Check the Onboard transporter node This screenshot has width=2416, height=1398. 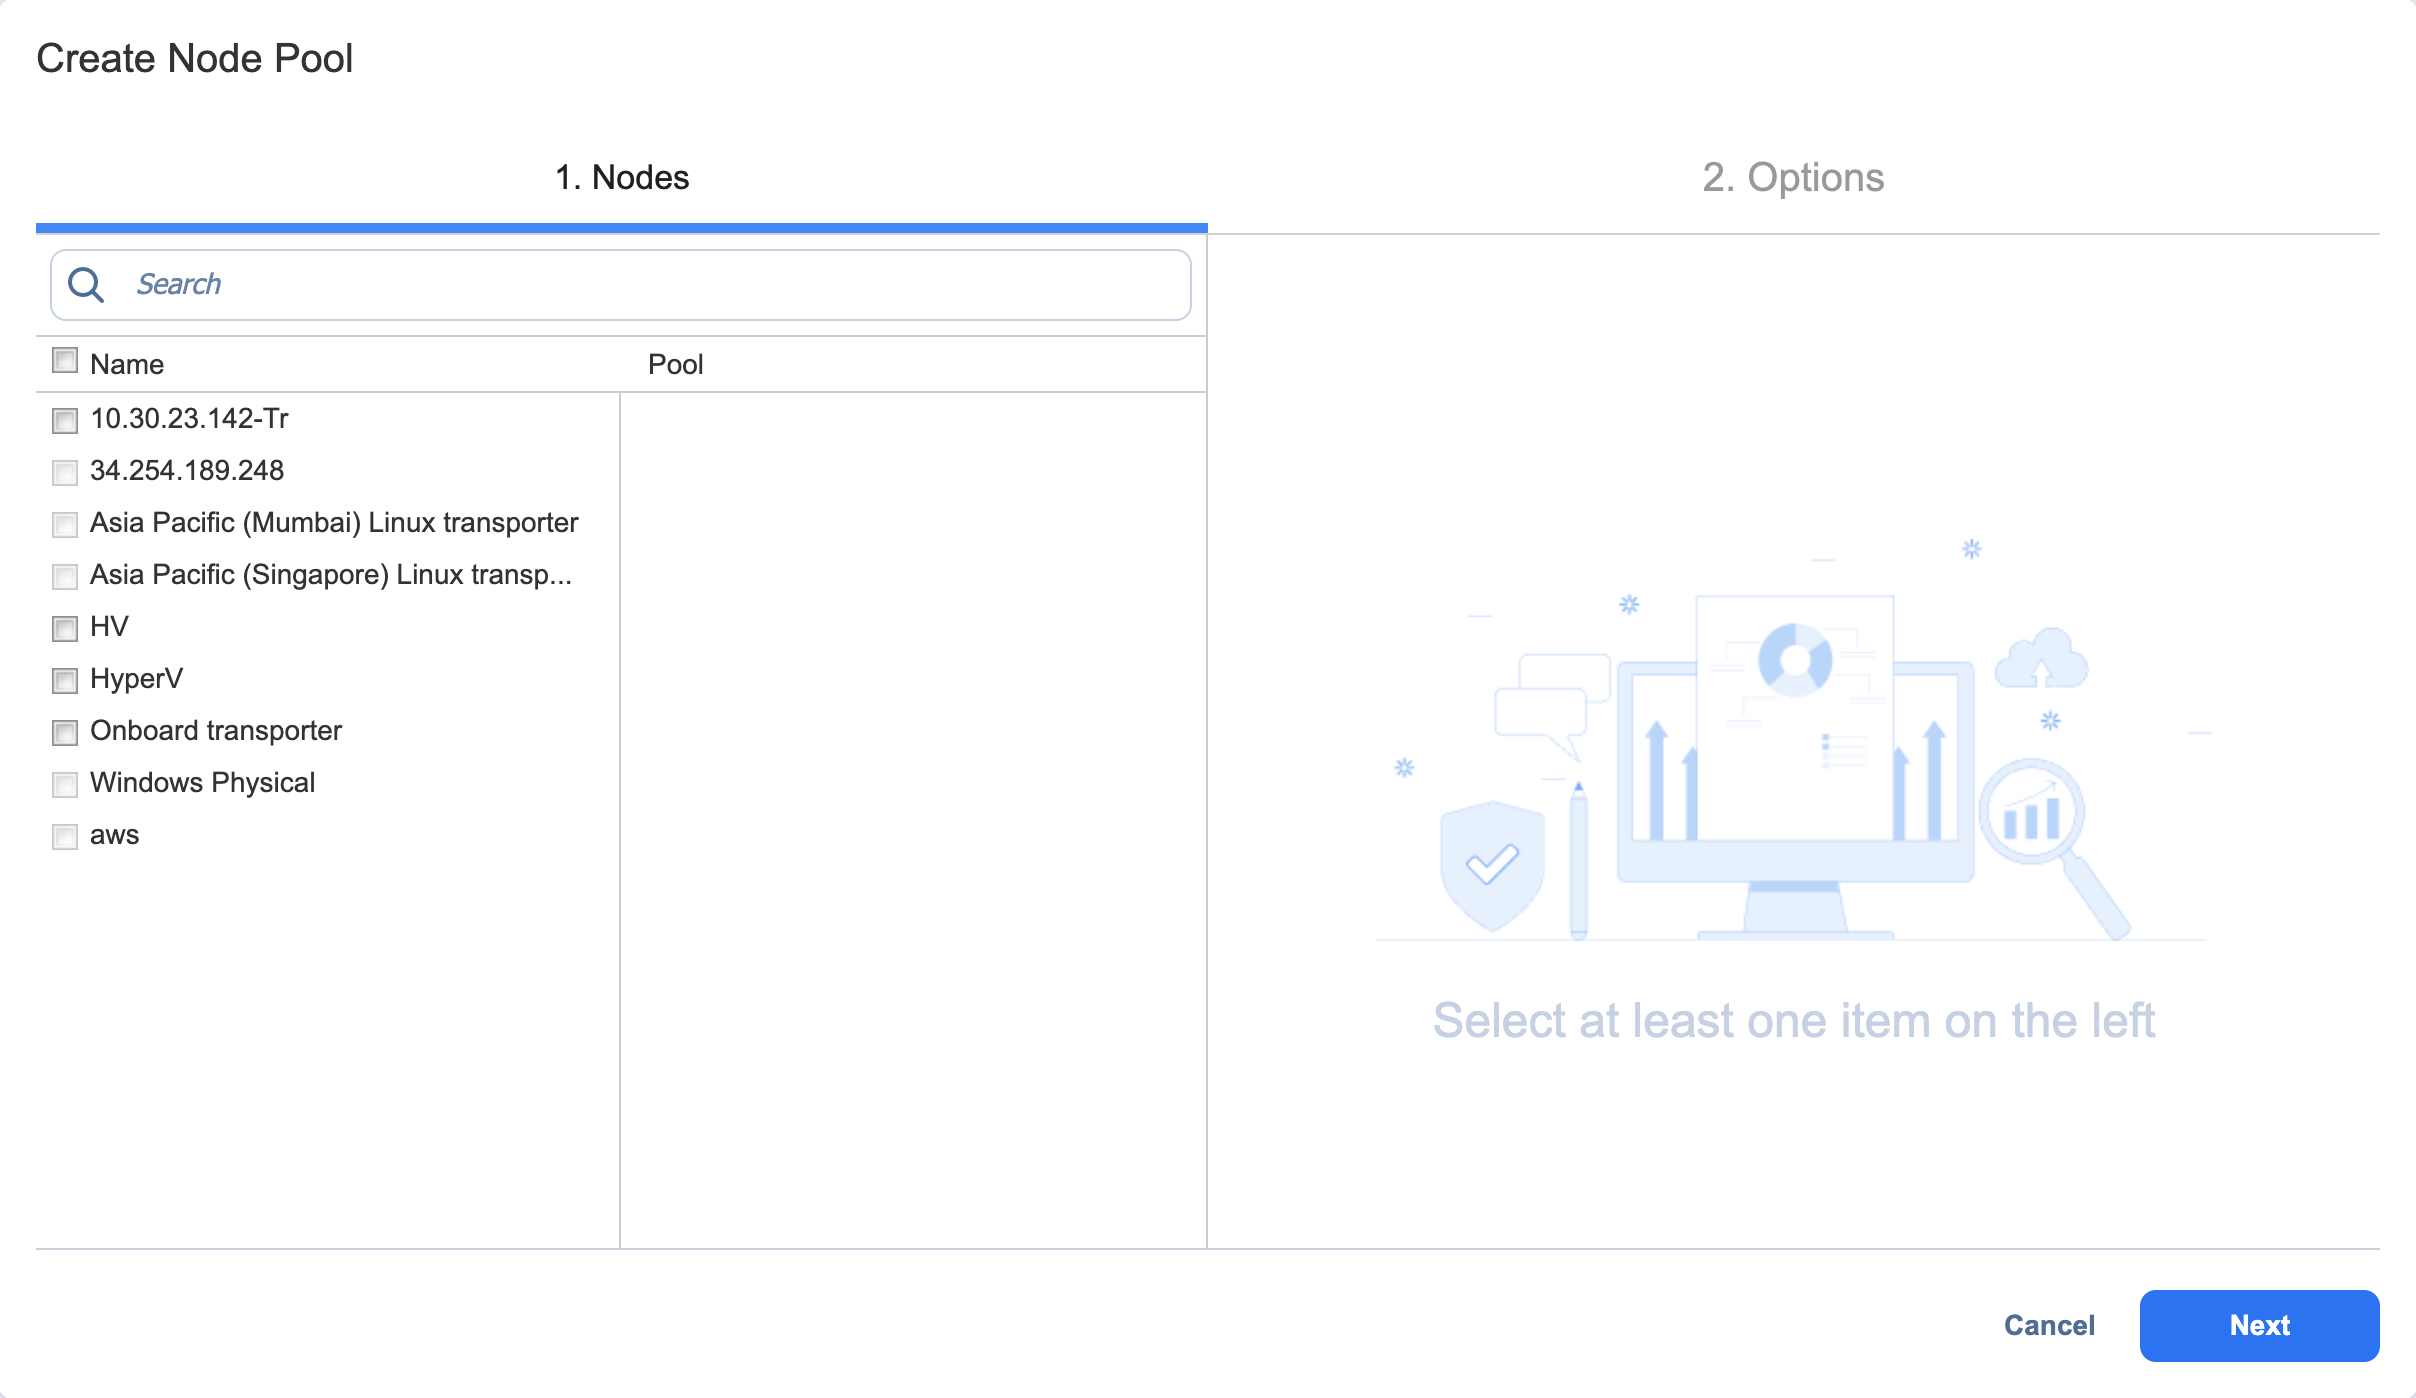pos(65,733)
